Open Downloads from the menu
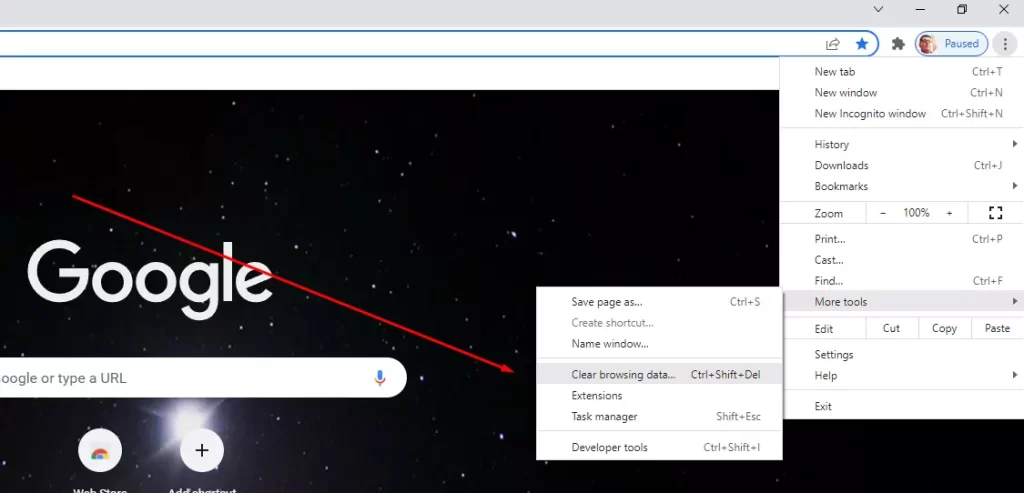Viewport: 1024px width, 493px height. pyautogui.click(x=902, y=165)
